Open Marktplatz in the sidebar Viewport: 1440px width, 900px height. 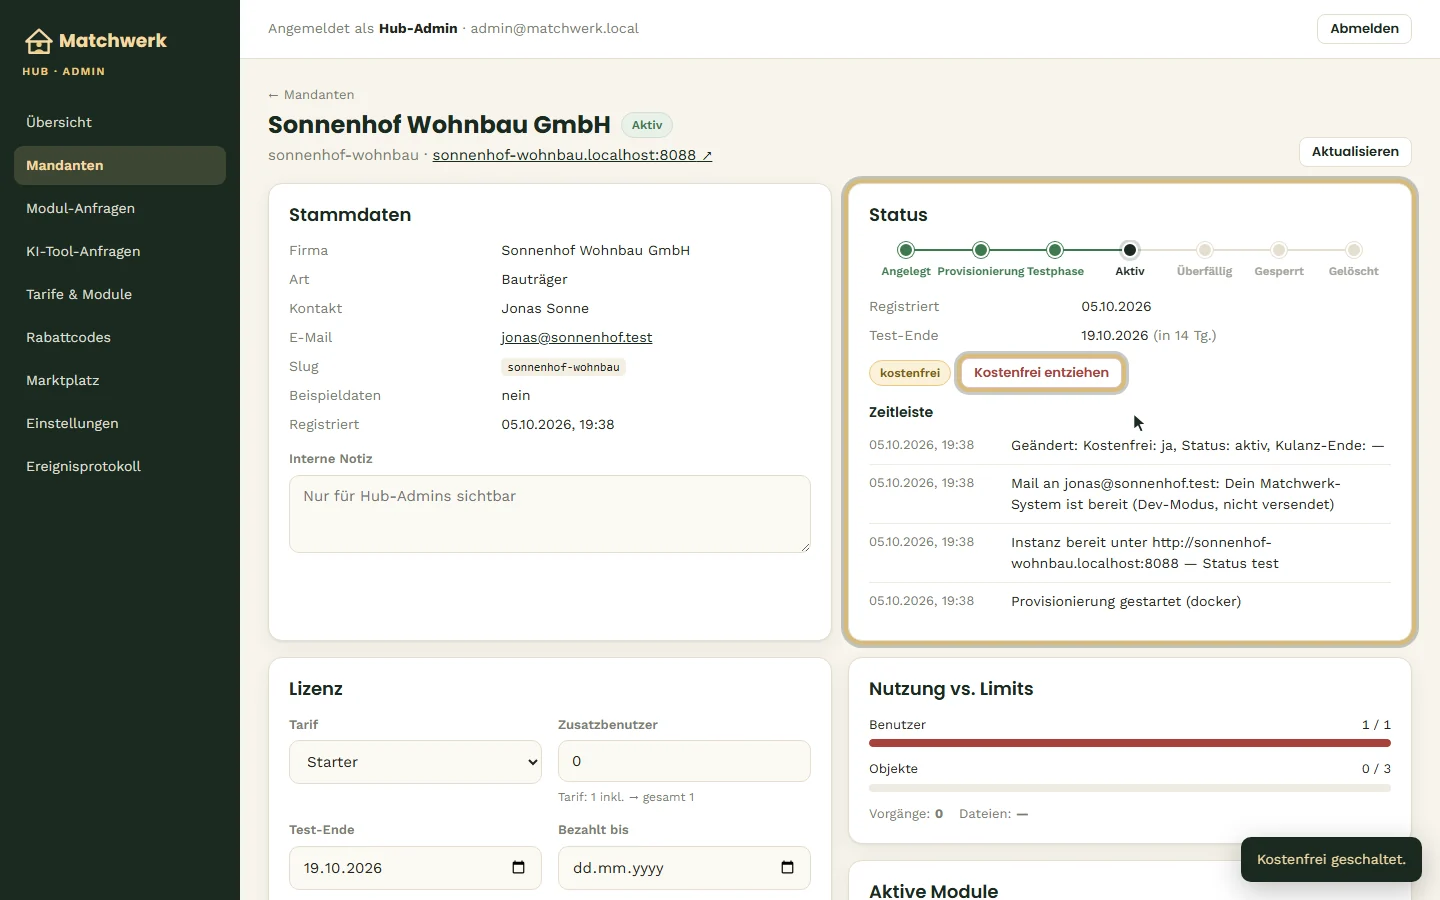[x=120, y=380]
